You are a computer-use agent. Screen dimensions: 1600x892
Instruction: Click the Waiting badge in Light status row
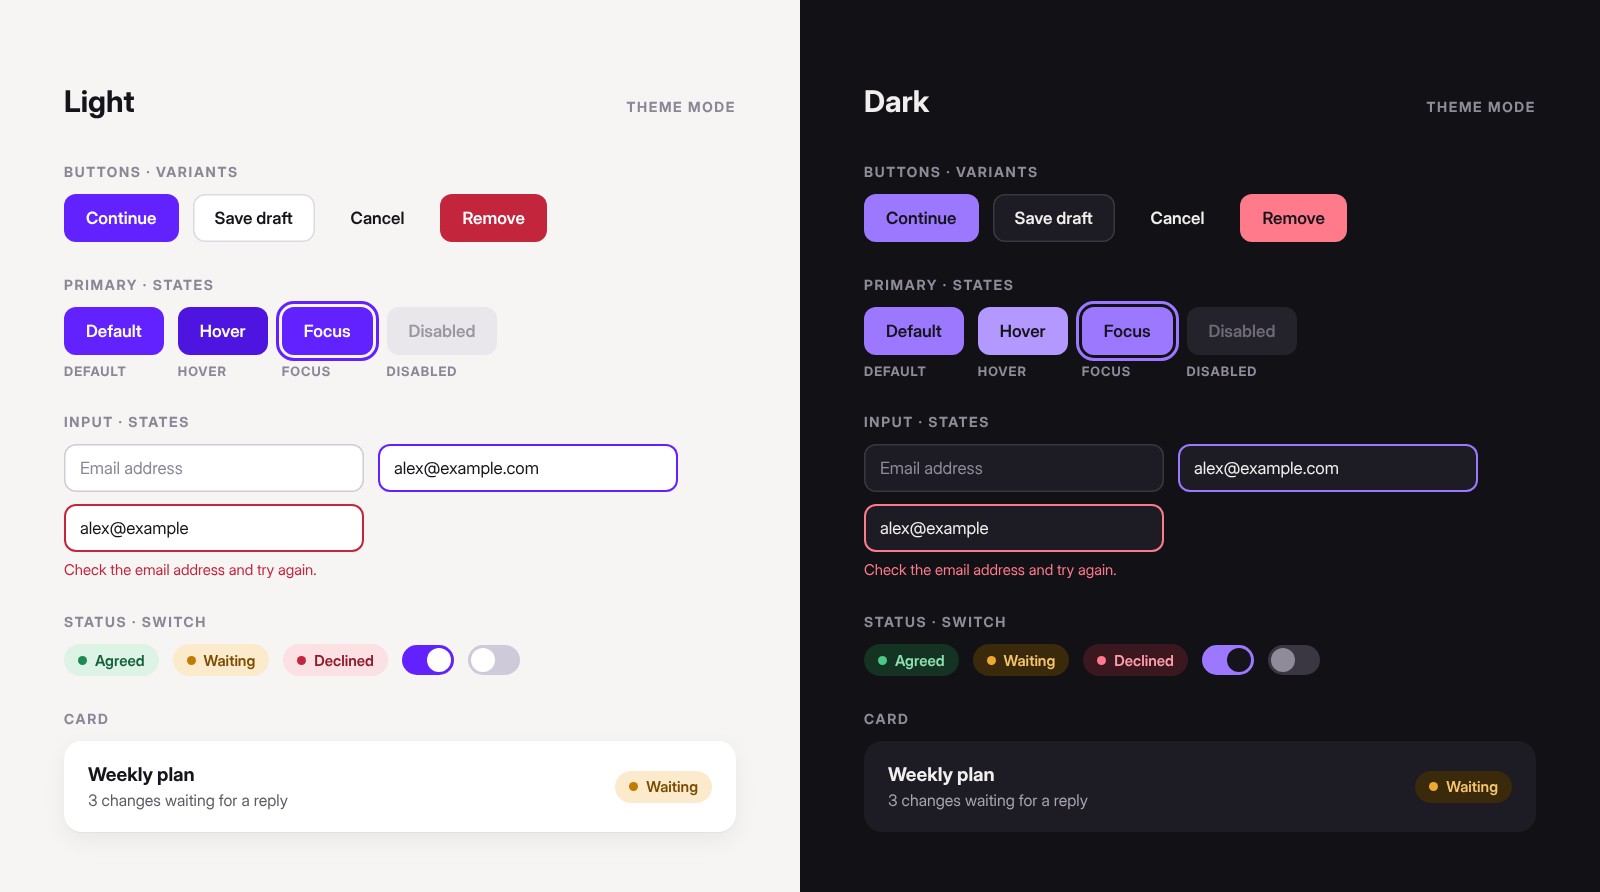(x=221, y=660)
